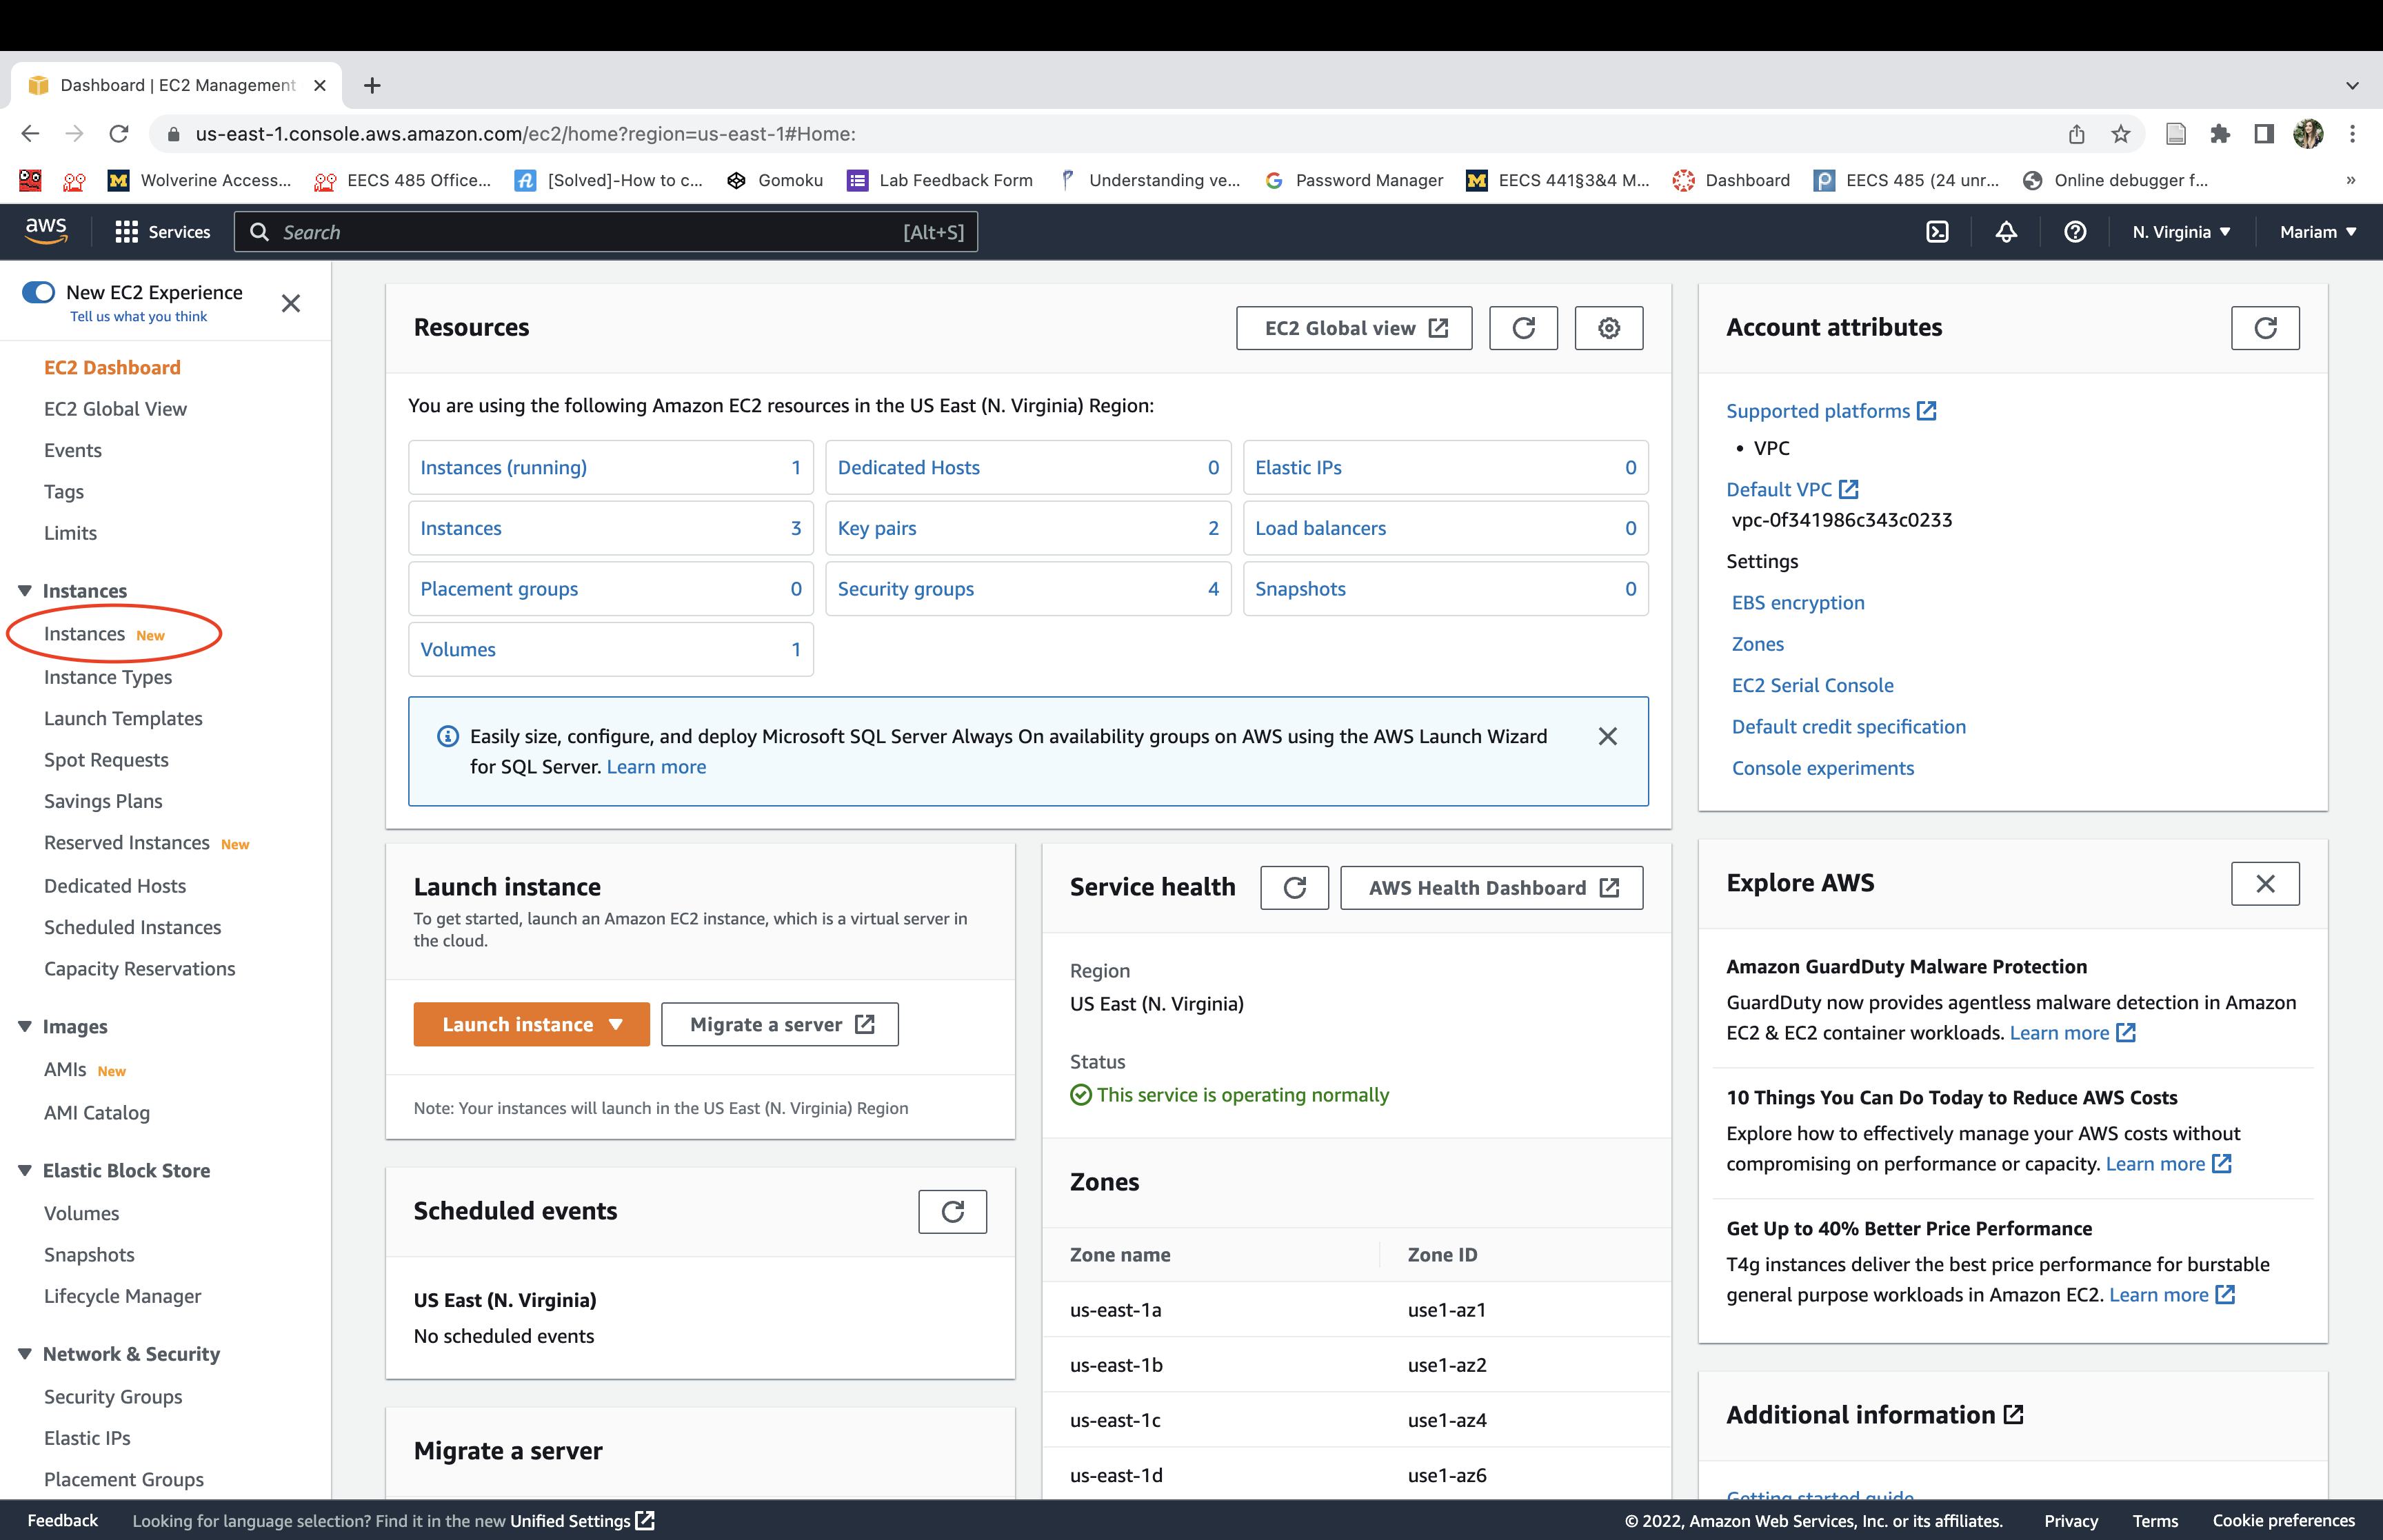
Task: Click the AWS logo home icon
Action: coord(46,231)
